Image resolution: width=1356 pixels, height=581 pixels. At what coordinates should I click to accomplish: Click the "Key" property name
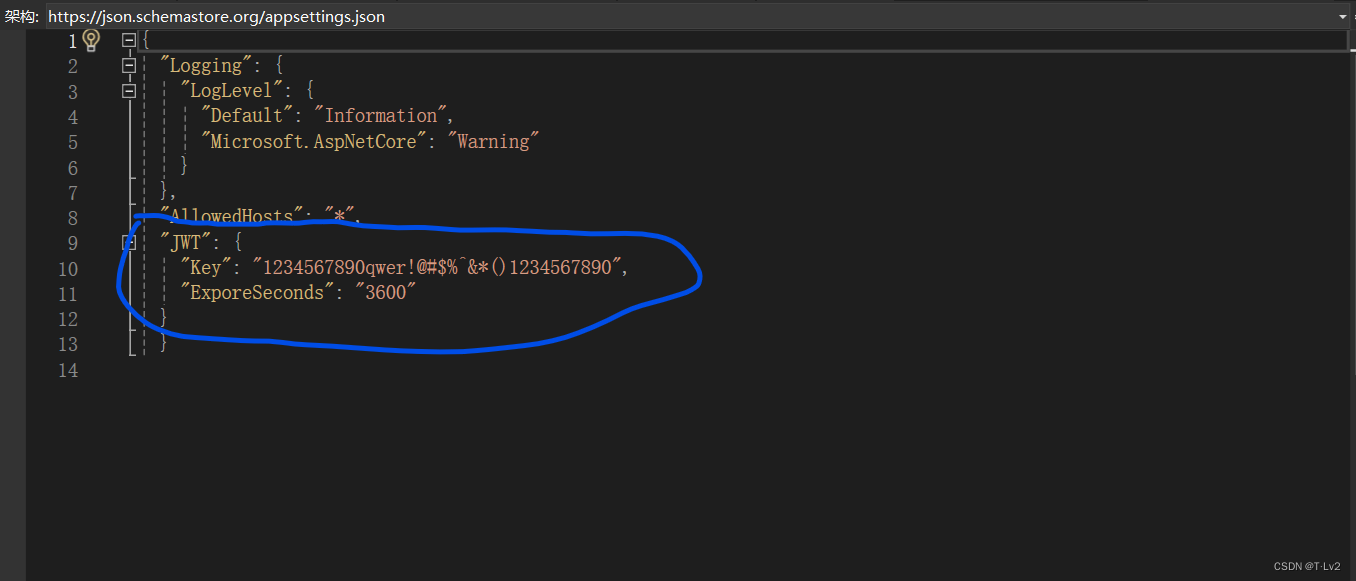(206, 268)
